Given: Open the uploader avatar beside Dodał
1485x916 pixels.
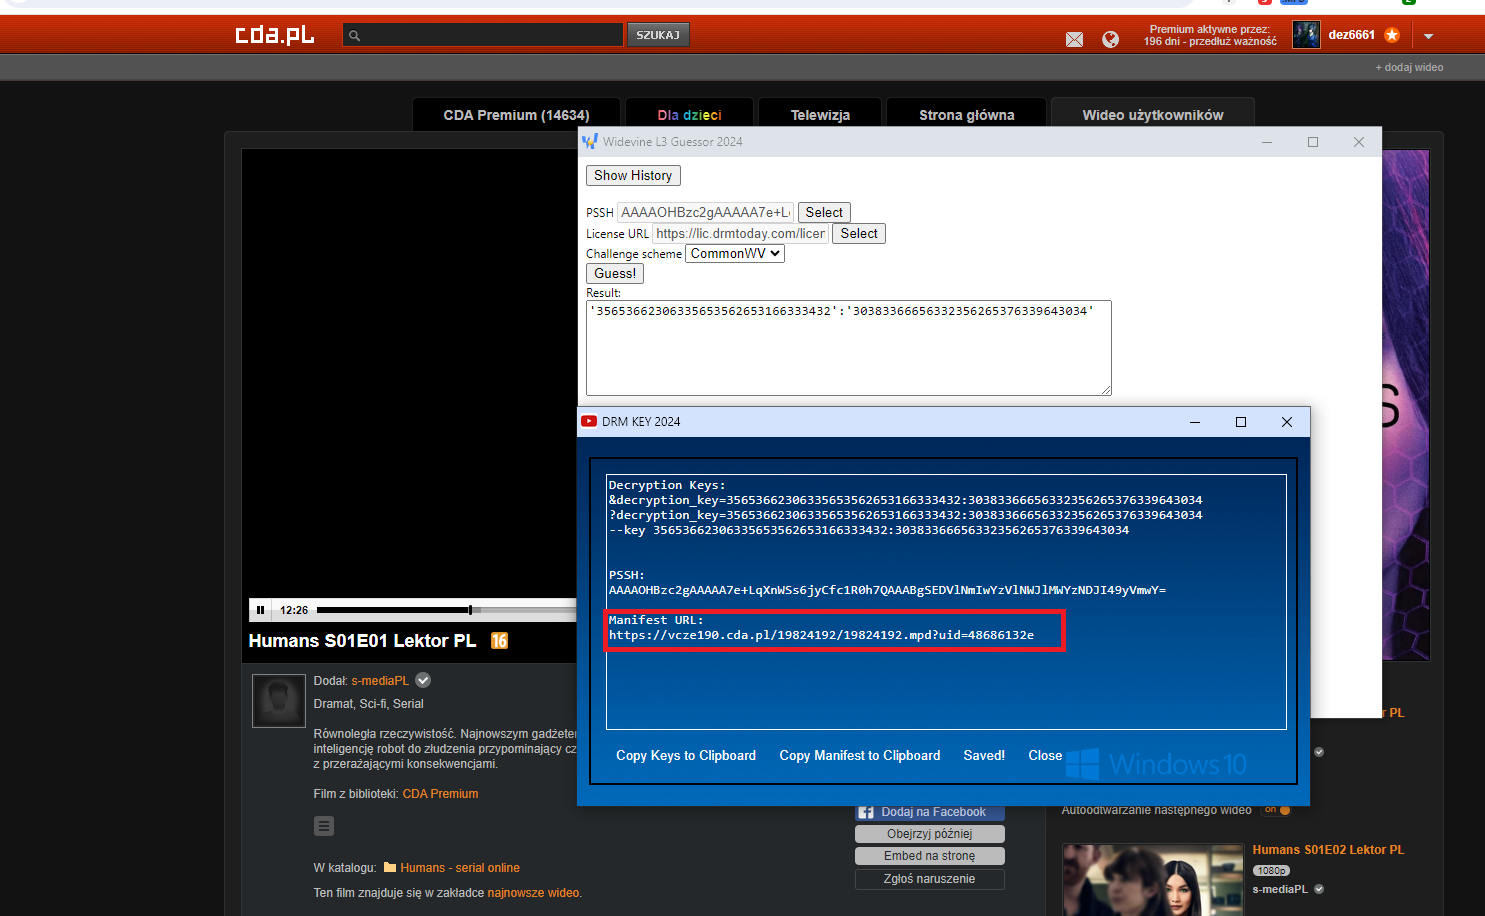Looking at the screenshot, I should (x=278, y=700).
